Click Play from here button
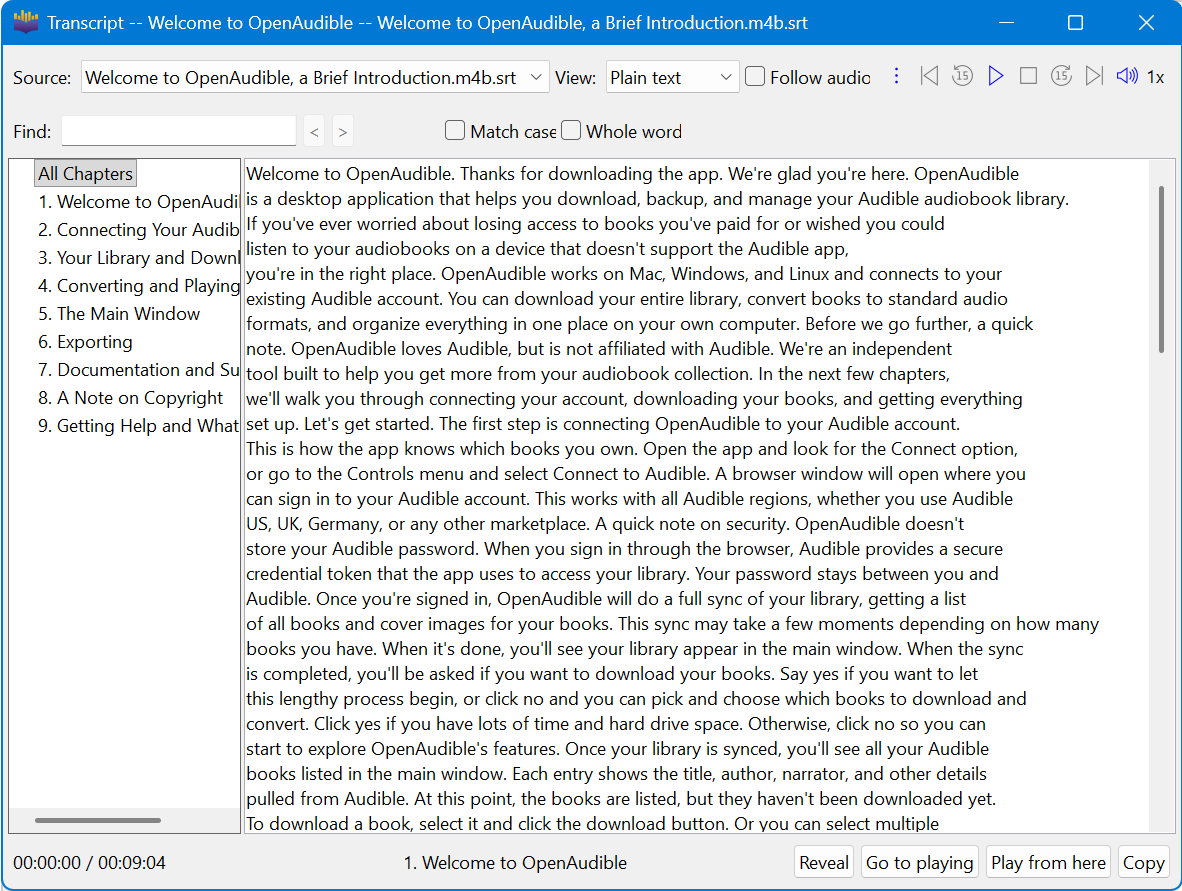The width and height of the screenshot is (1182, 891). [x=1049, y=862]
